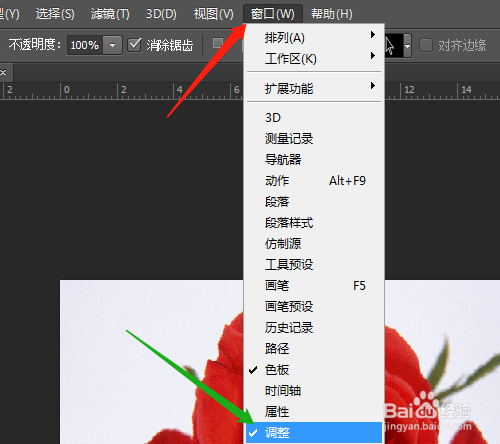Select 历史记录 menu item
This screenshot has width=500, height=444.
314,328
